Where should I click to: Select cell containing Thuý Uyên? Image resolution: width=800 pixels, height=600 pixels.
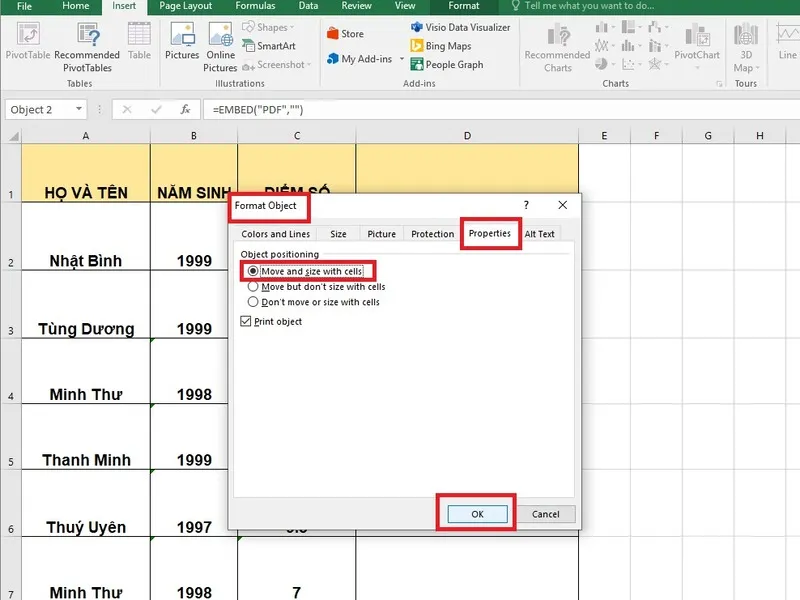[86, 503]
